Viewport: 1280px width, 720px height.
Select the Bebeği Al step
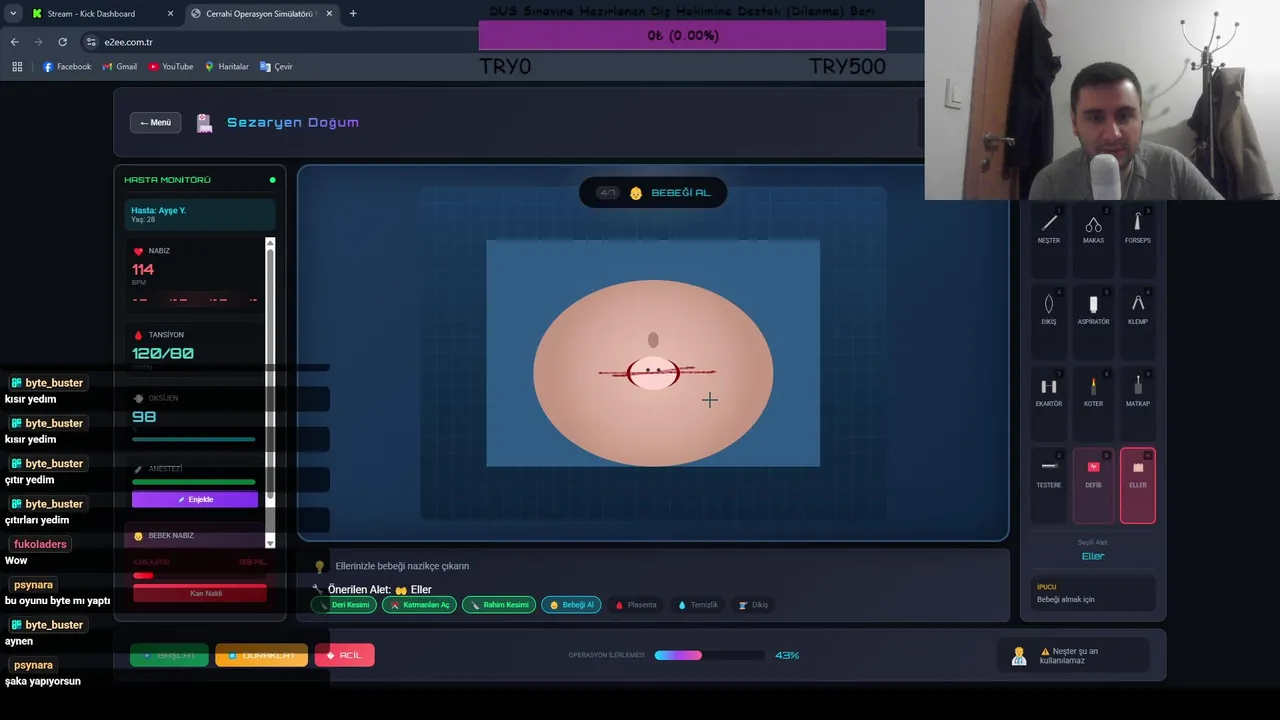(571, 605)
